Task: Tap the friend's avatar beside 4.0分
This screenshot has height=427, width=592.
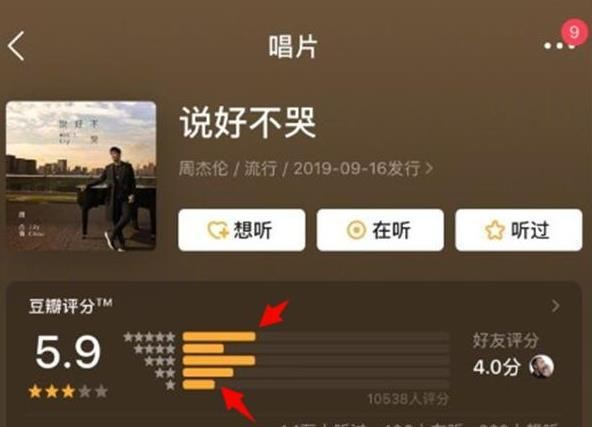Action: tap(541, 366)
